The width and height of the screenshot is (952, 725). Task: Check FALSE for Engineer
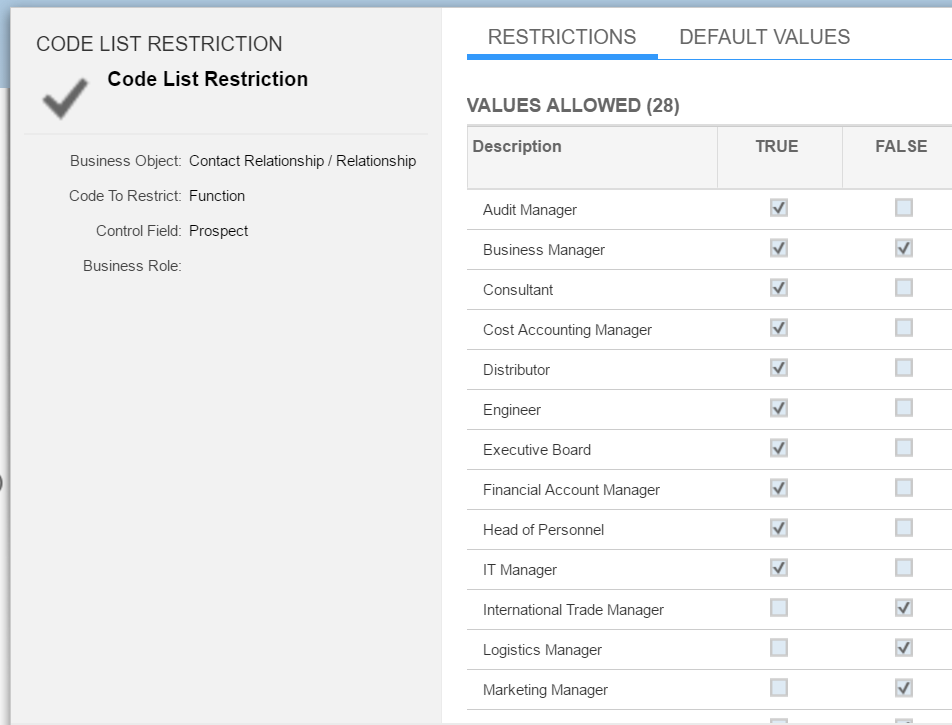point(903,408)
